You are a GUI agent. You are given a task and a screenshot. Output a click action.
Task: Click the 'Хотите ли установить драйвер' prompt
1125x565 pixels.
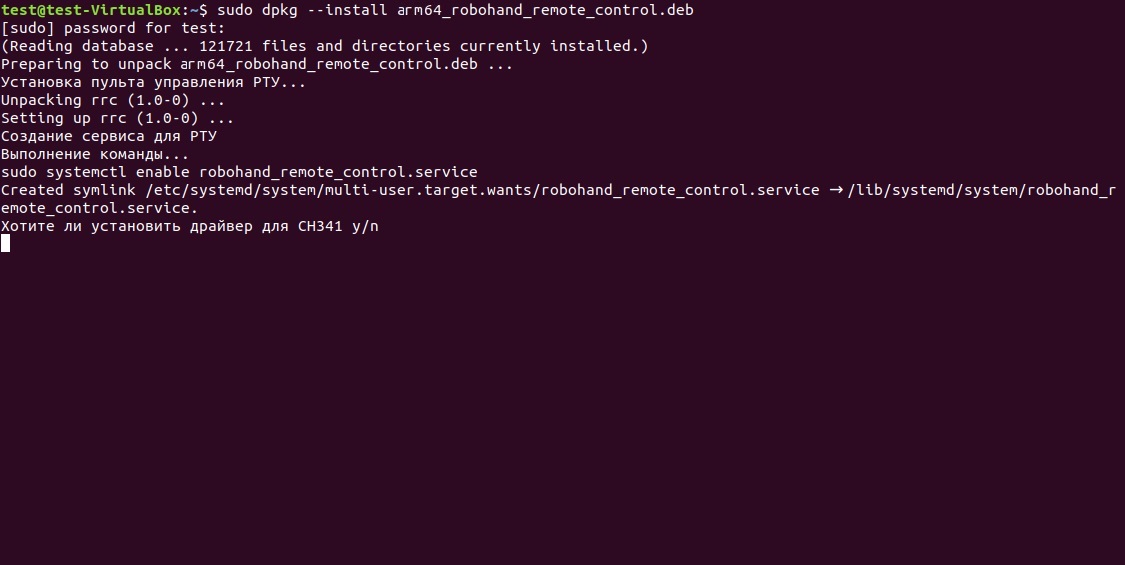[127, 225]
